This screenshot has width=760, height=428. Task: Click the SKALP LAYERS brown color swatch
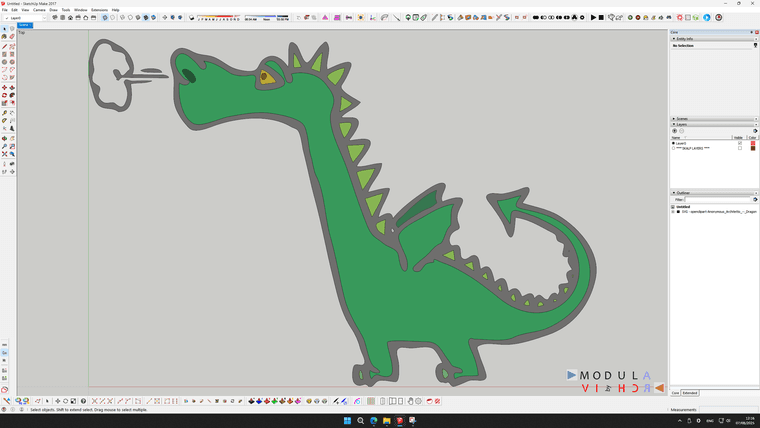(753, 148)
